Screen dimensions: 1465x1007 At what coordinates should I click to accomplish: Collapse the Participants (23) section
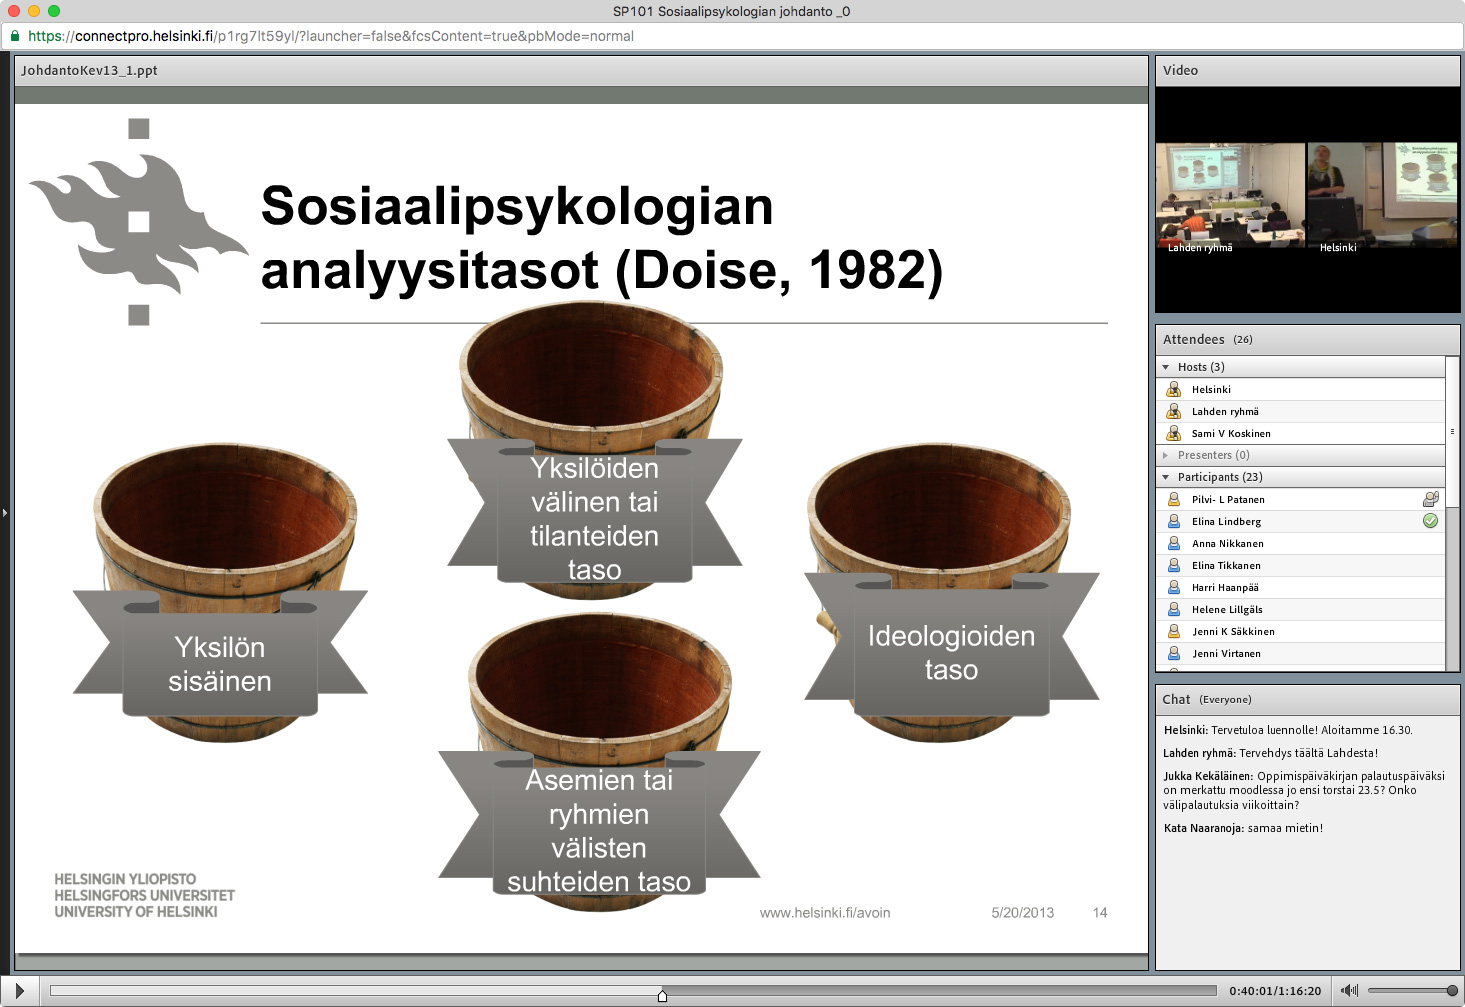(1165, 477)
